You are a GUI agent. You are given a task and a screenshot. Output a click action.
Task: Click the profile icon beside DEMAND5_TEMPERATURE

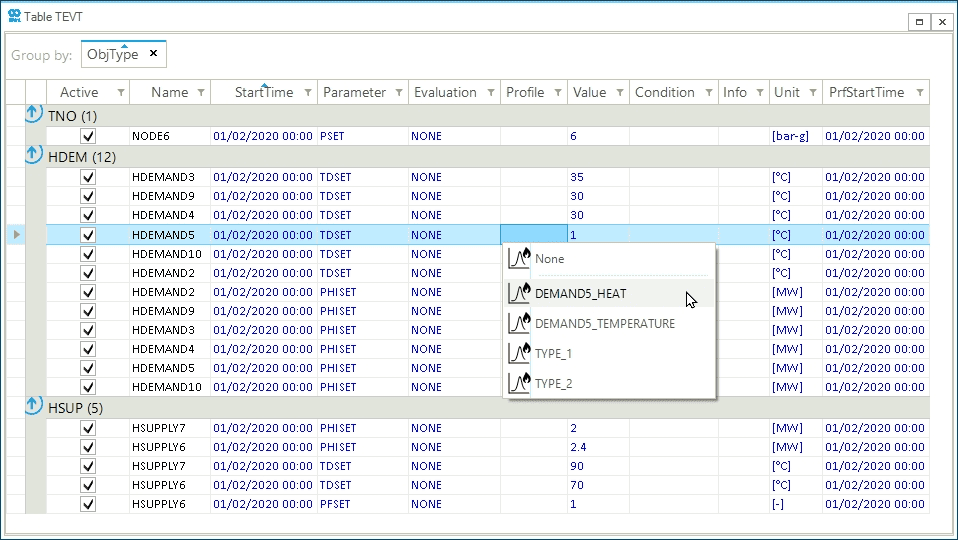coord(519,323)
